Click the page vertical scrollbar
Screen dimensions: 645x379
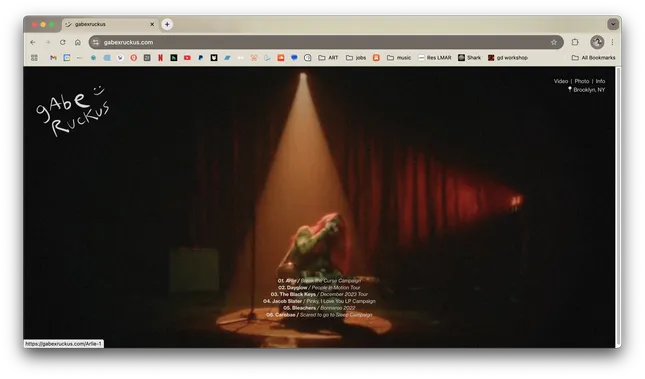pyautogui.click(x=618, y=207)
